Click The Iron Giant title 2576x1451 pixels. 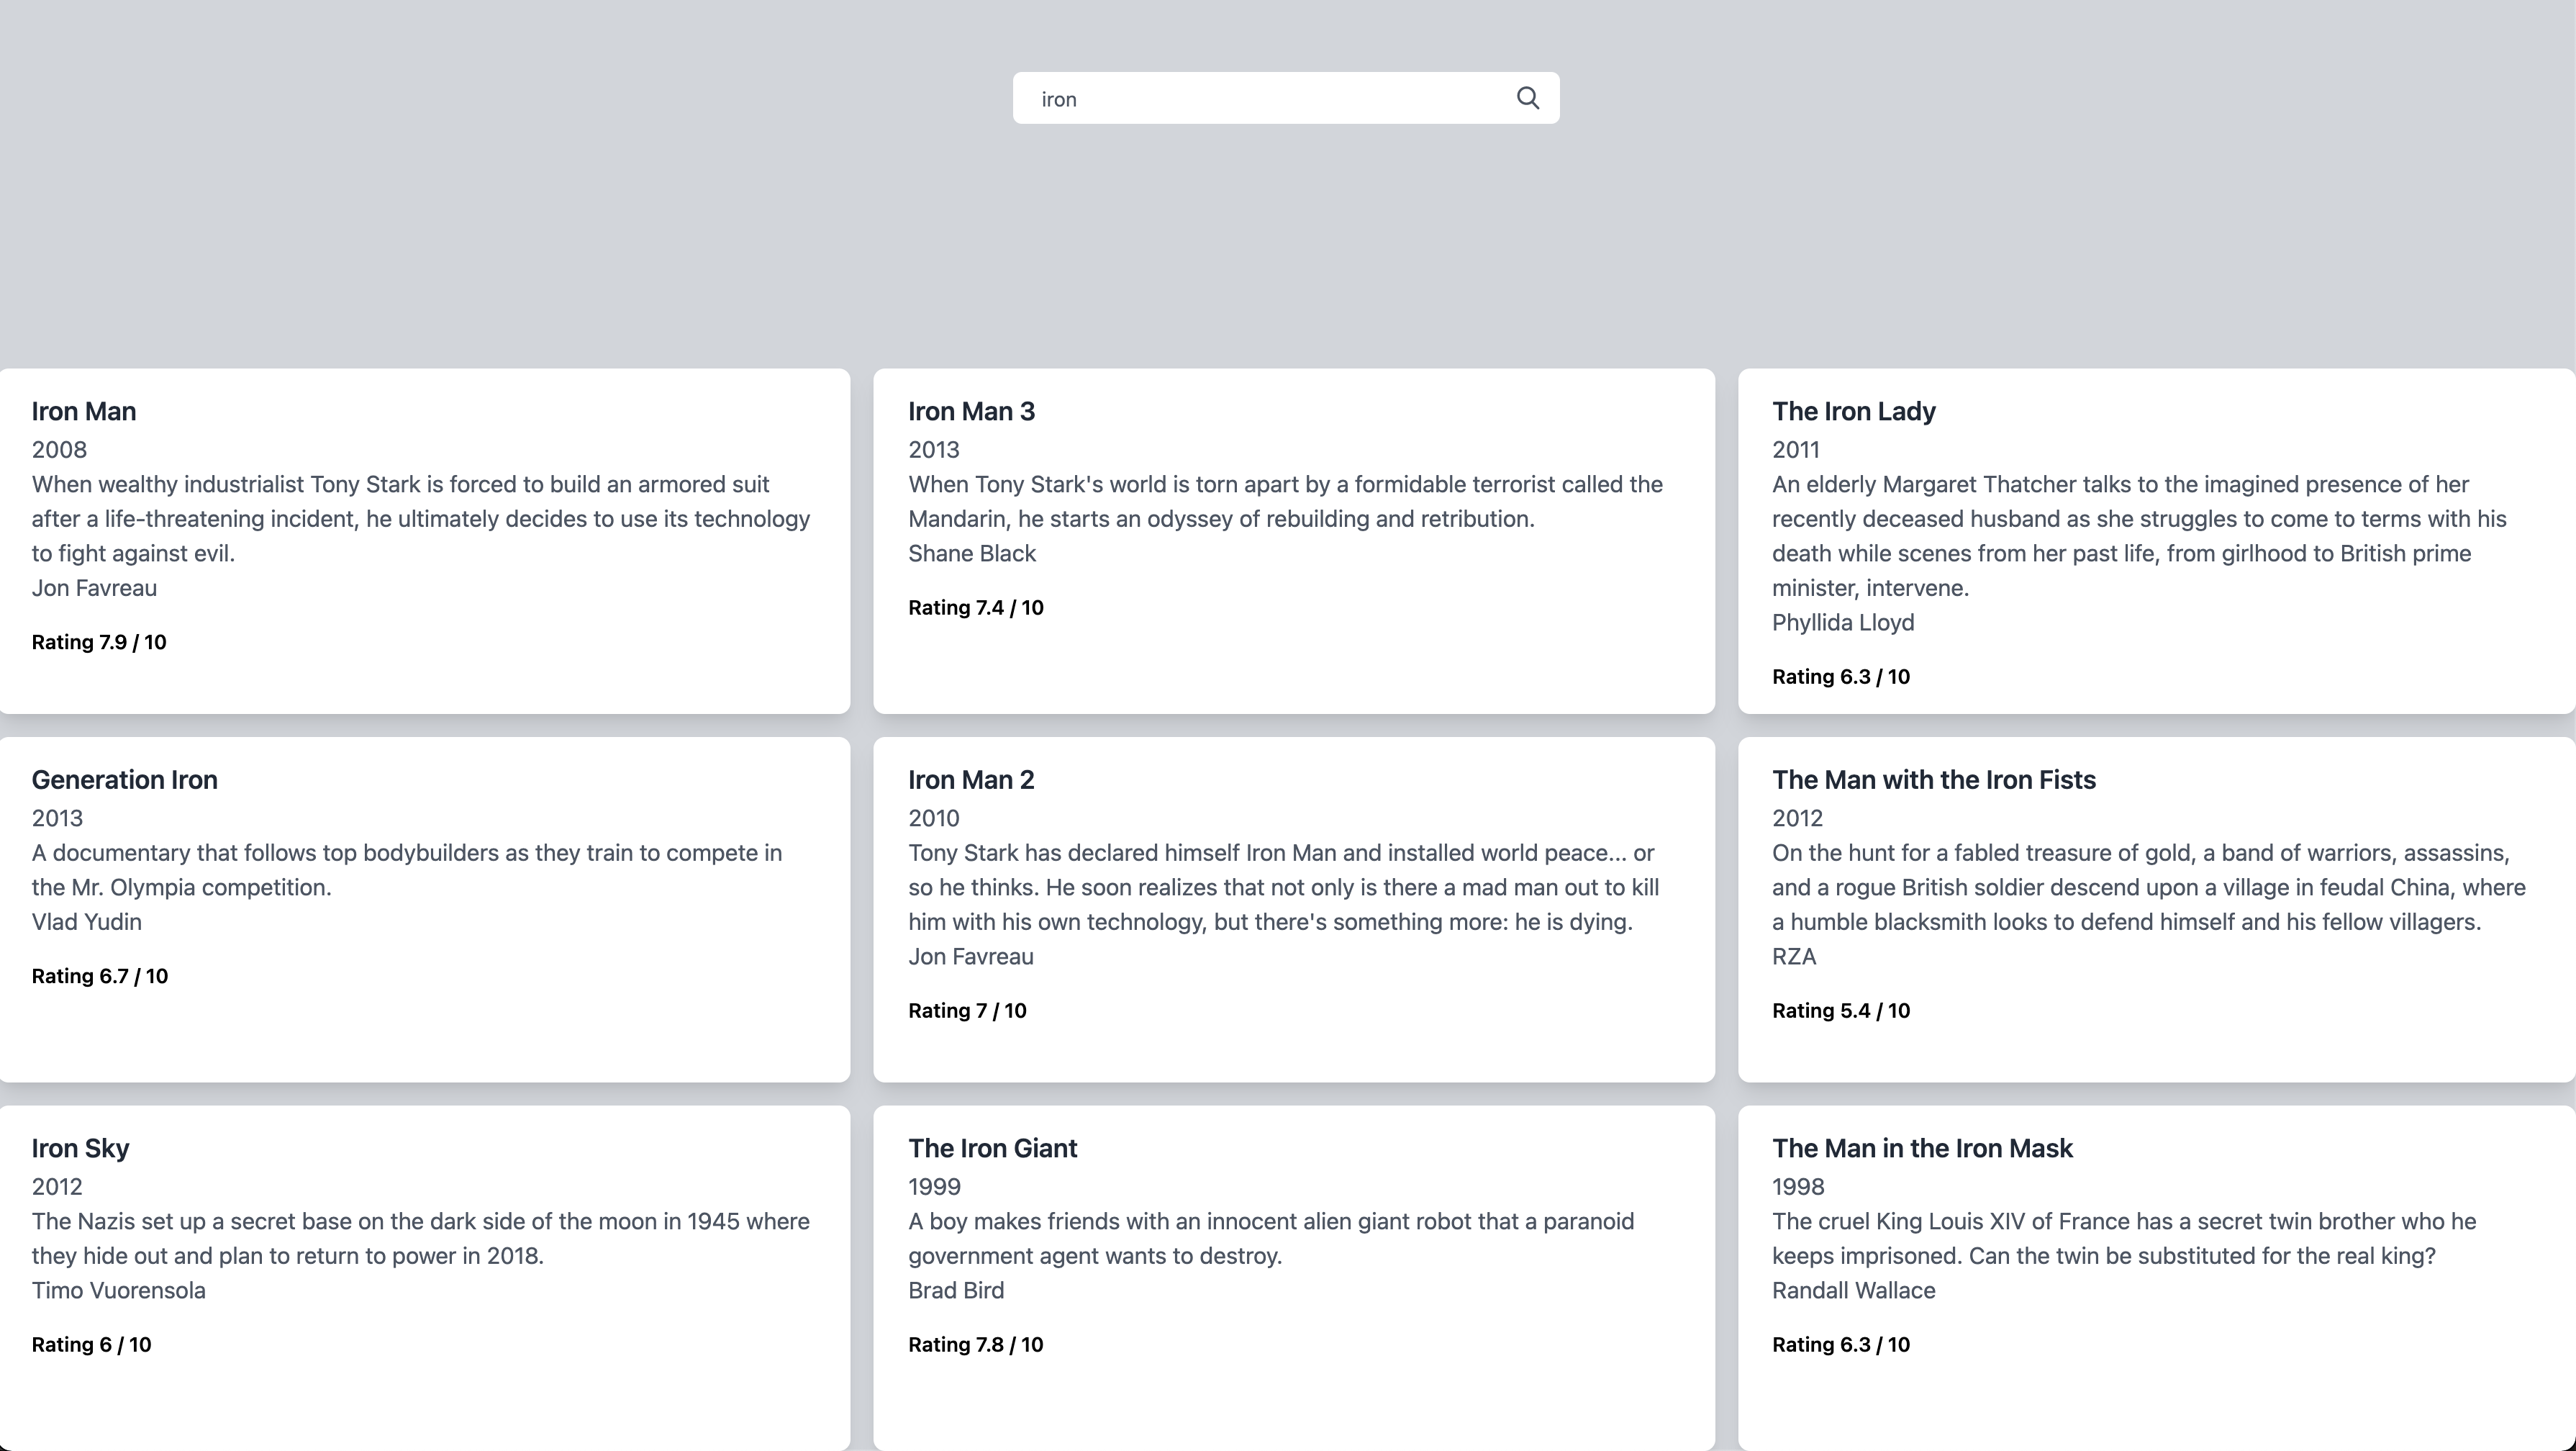pos(993,1147)
